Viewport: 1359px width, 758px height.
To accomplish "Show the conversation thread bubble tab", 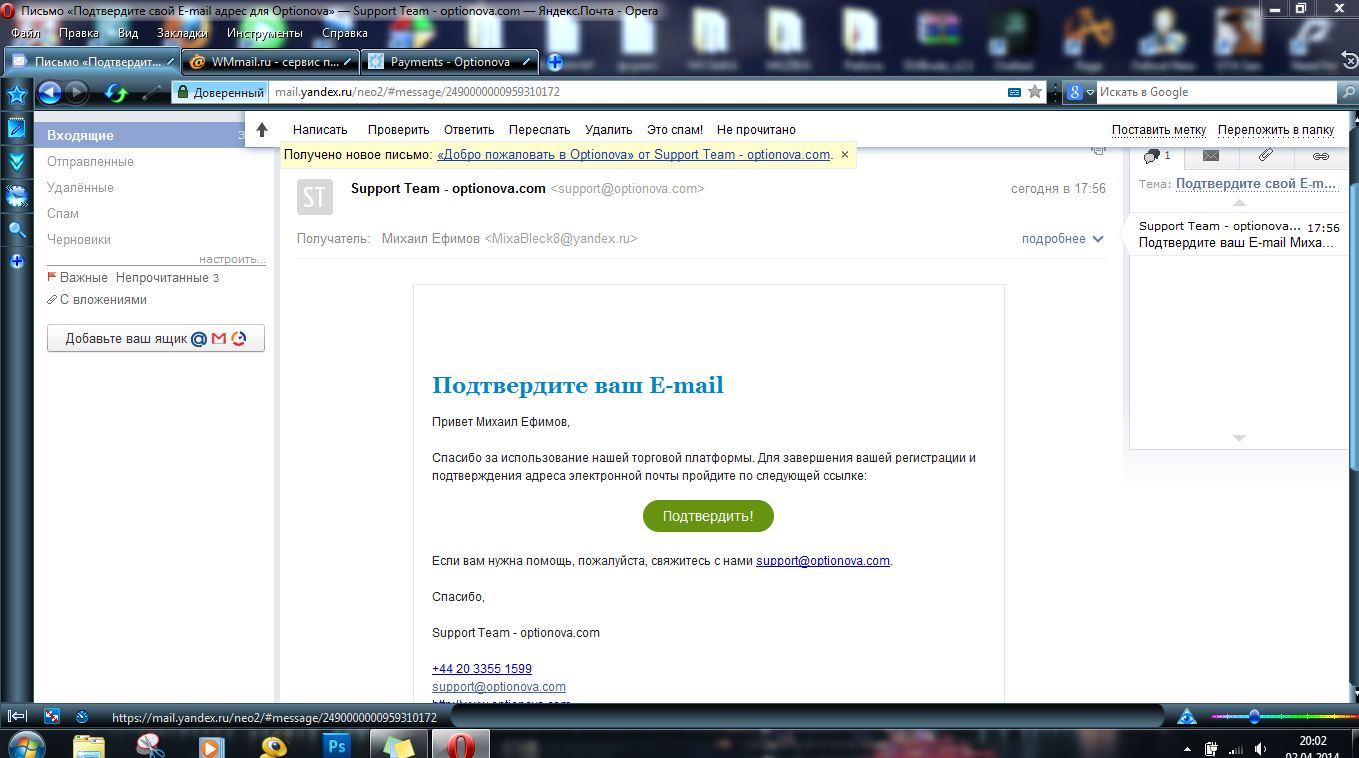I will tap(1157, 155).
